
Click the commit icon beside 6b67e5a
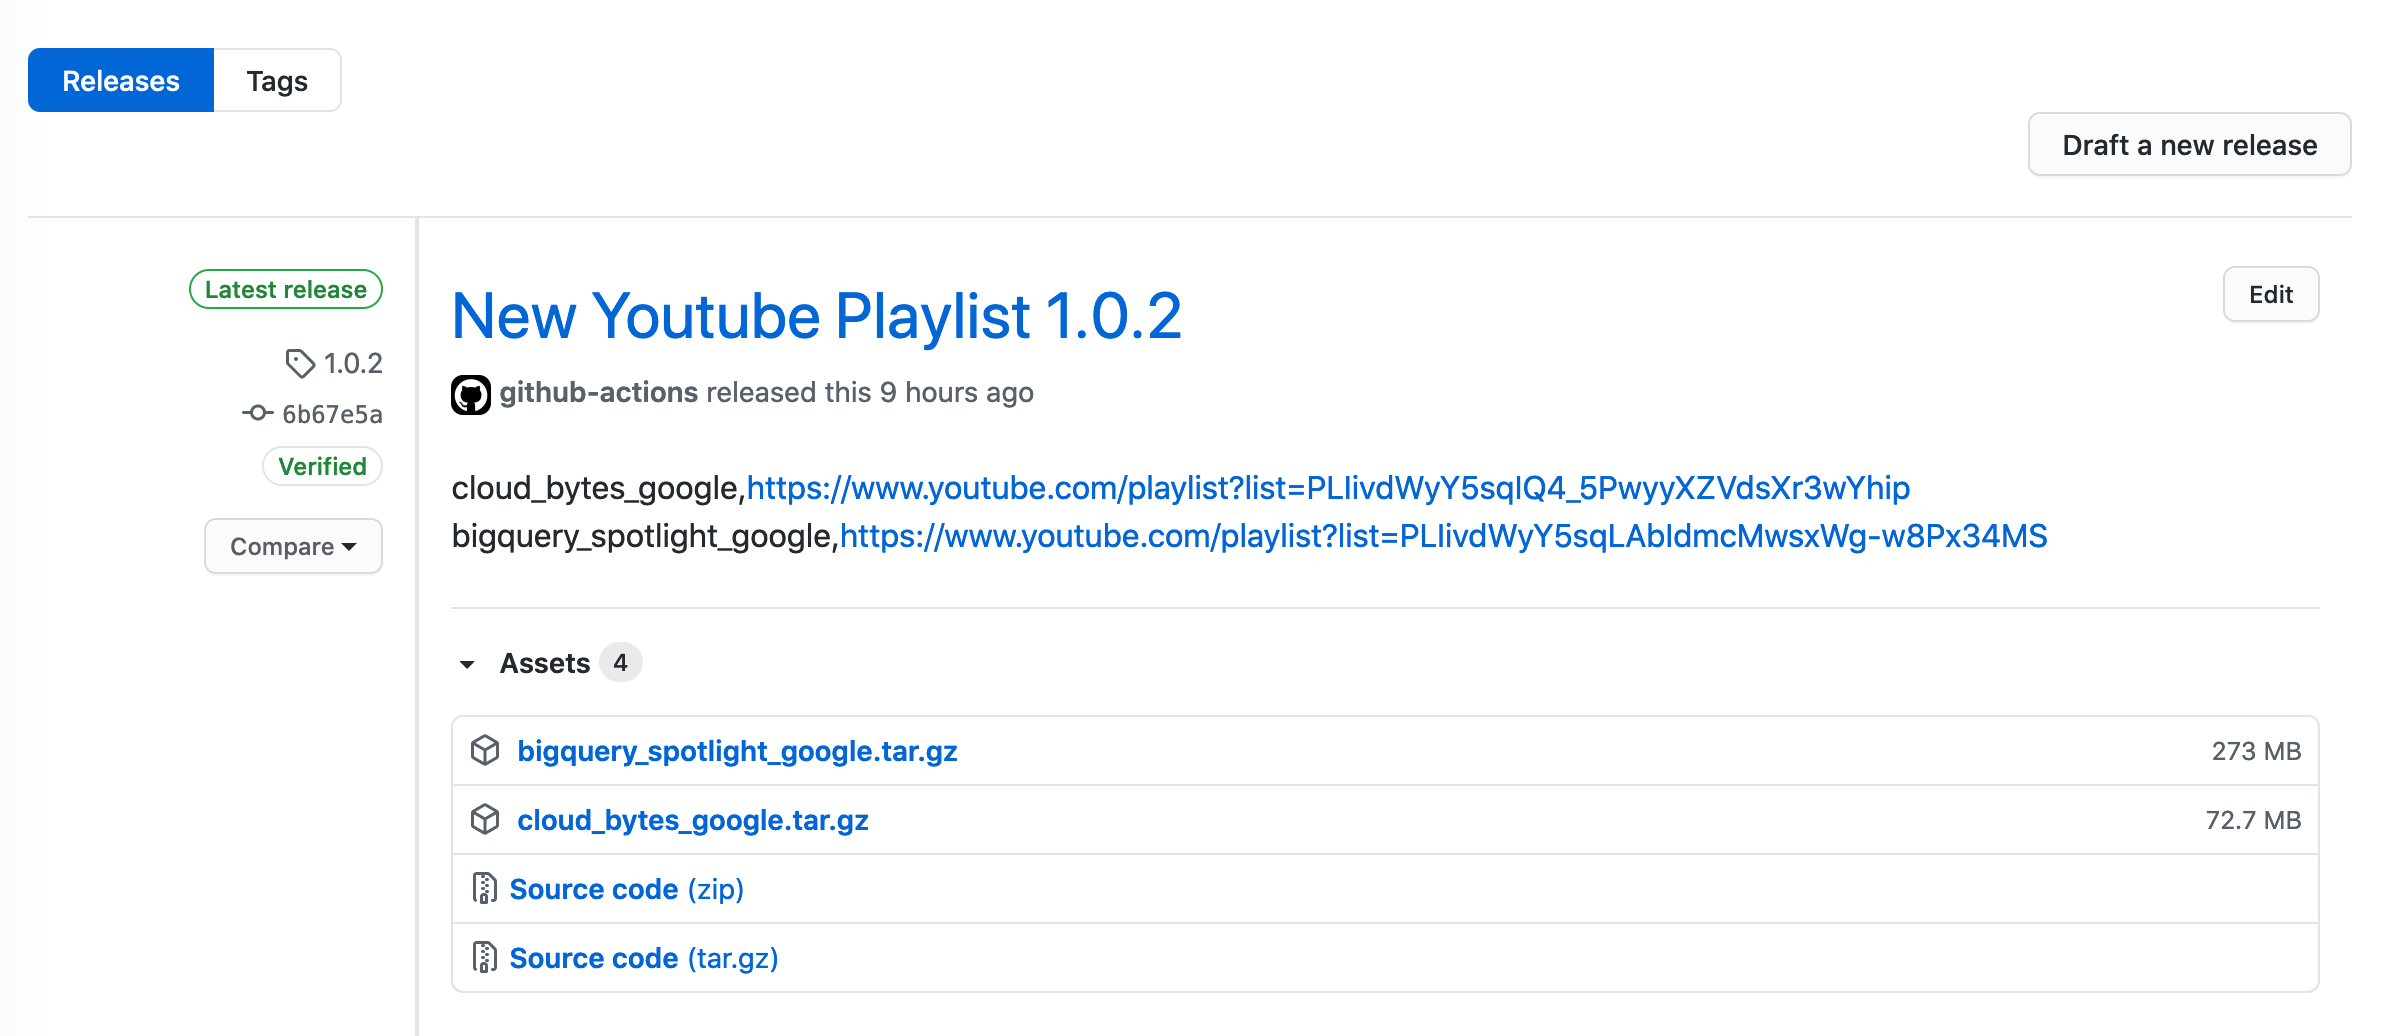[257, 413]
